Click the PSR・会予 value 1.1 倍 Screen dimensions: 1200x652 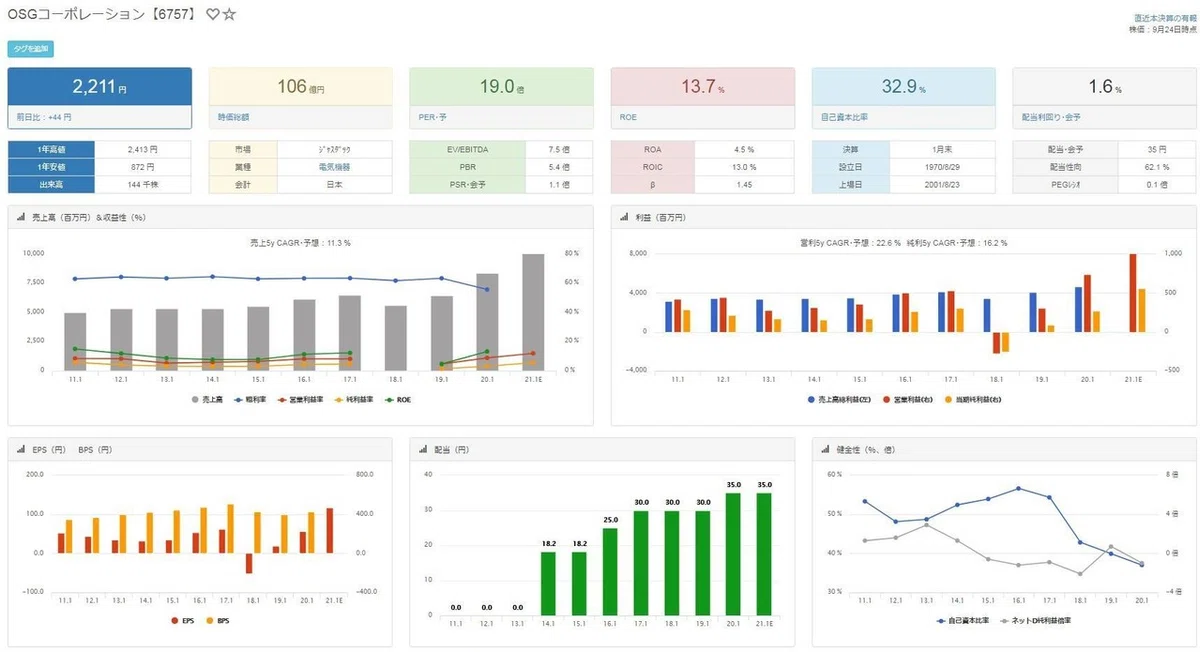point(560,185)
